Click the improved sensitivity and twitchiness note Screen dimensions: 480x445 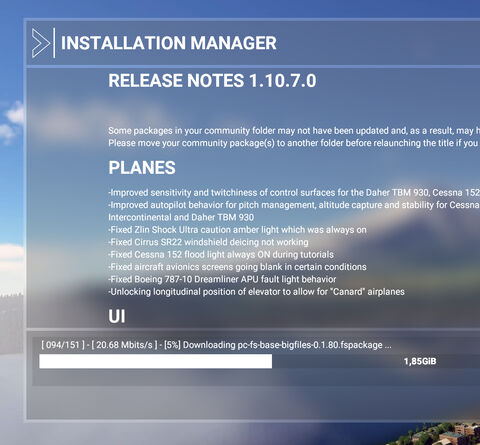(x=294, y=193)
